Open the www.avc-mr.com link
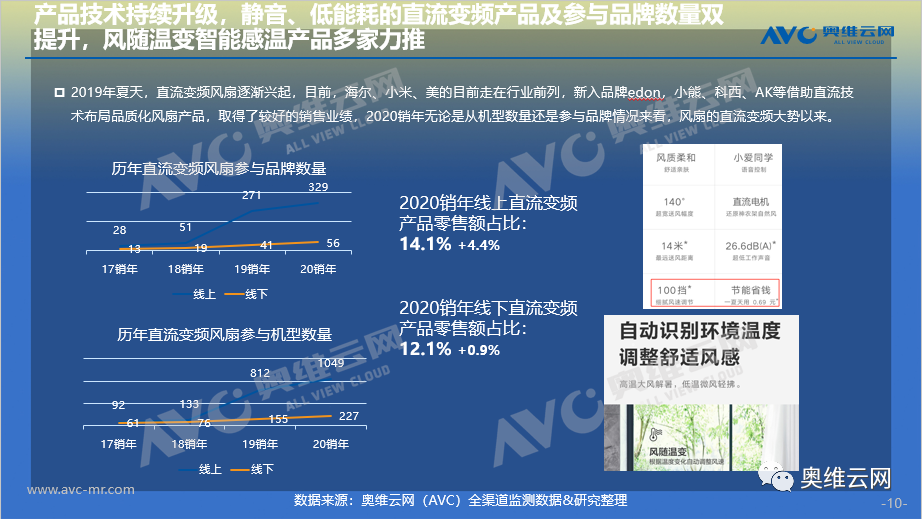Viewport: 922px width, 519px height. 81,490
